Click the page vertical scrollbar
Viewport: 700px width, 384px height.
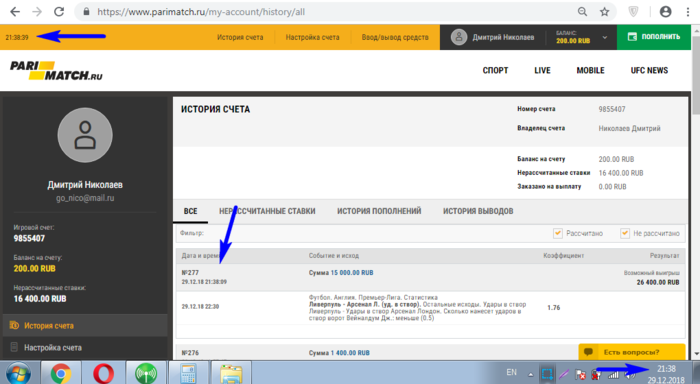pos(696,192)
